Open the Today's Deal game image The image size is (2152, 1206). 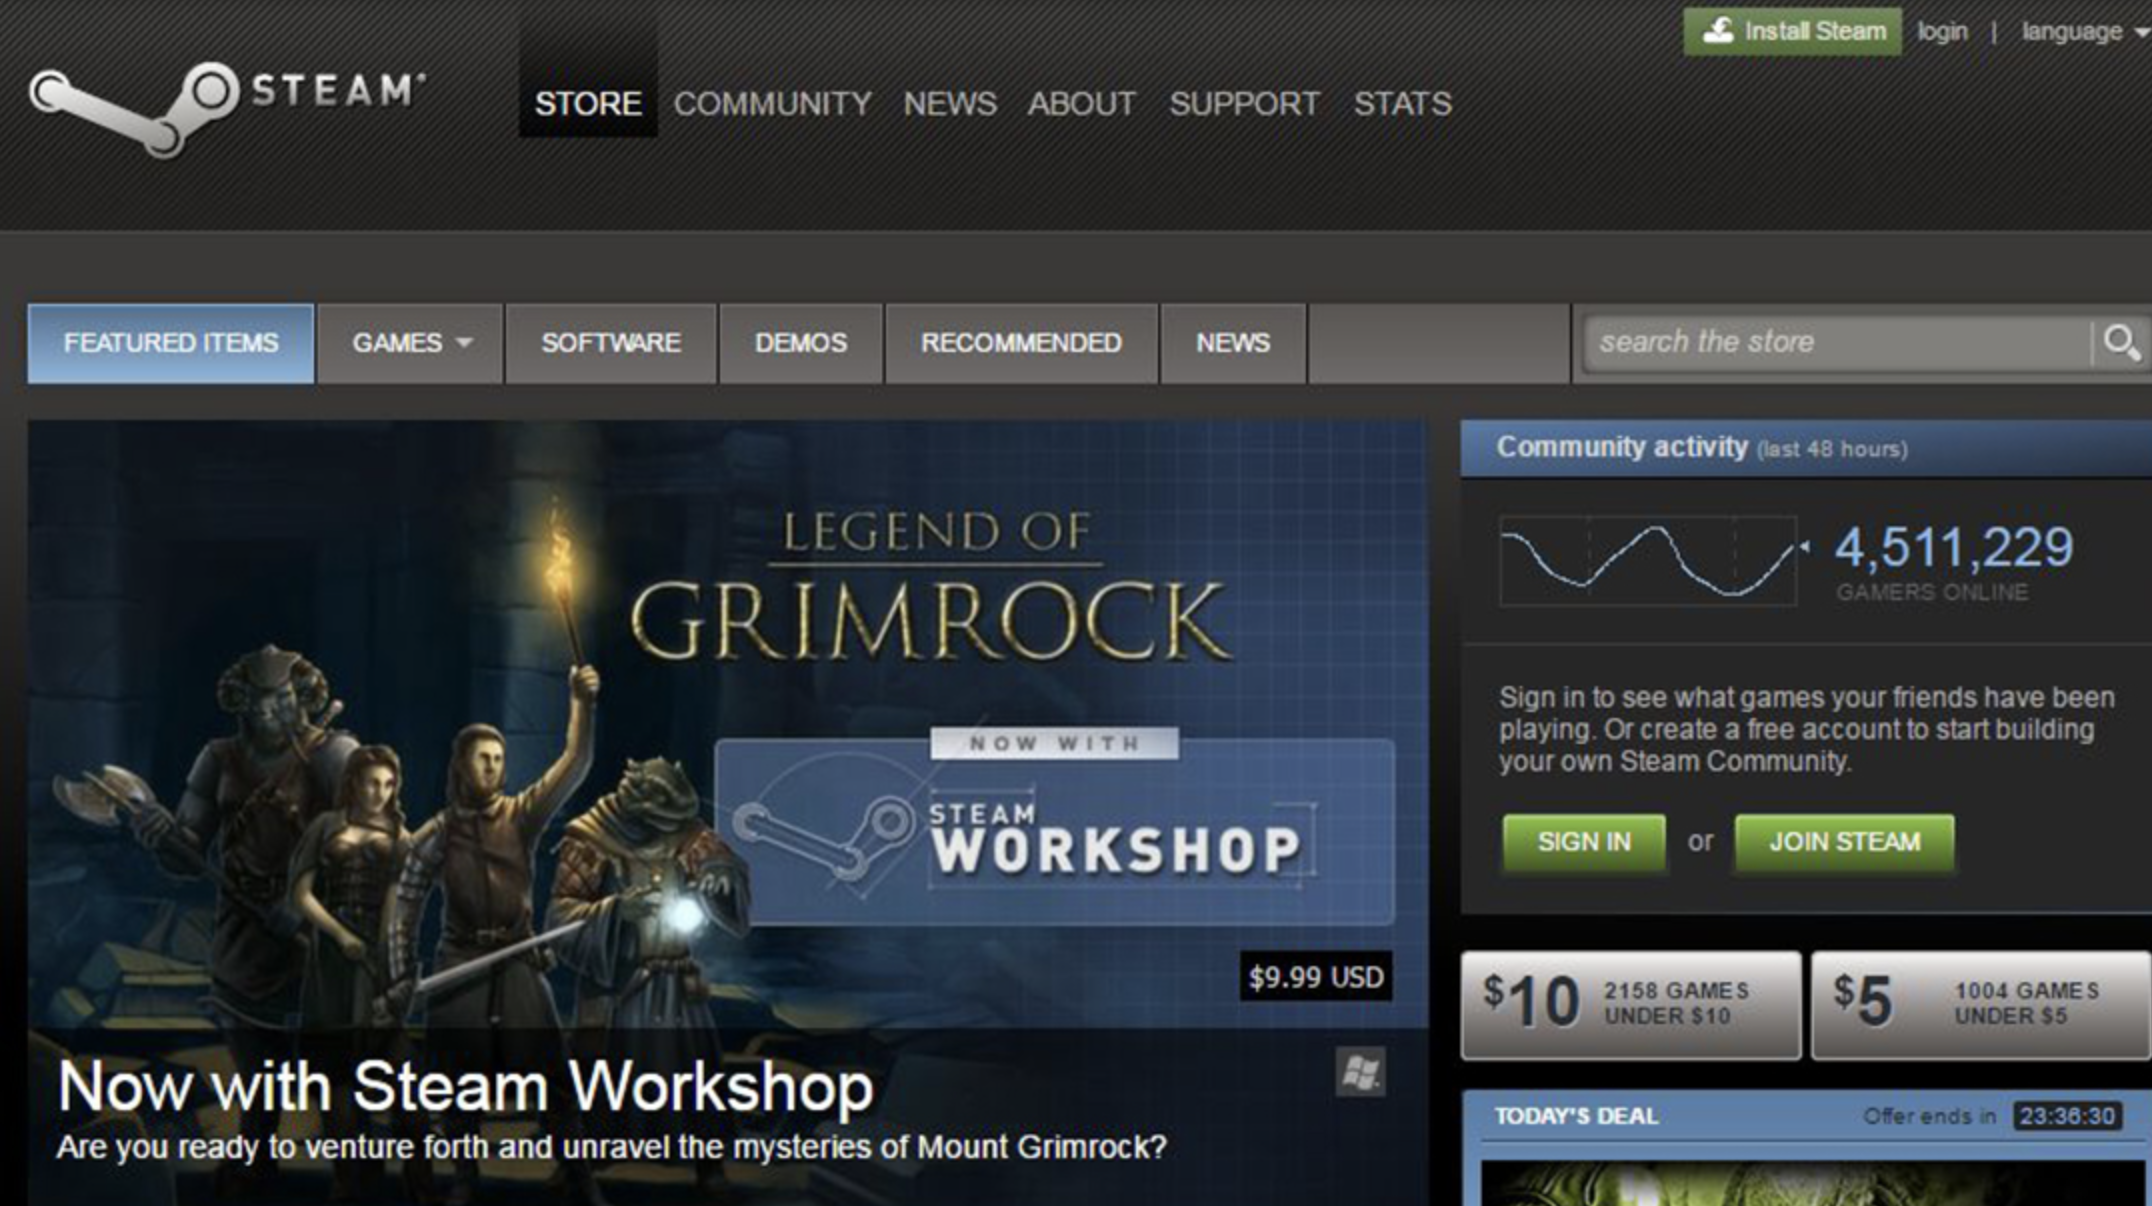point(1812,1183)
